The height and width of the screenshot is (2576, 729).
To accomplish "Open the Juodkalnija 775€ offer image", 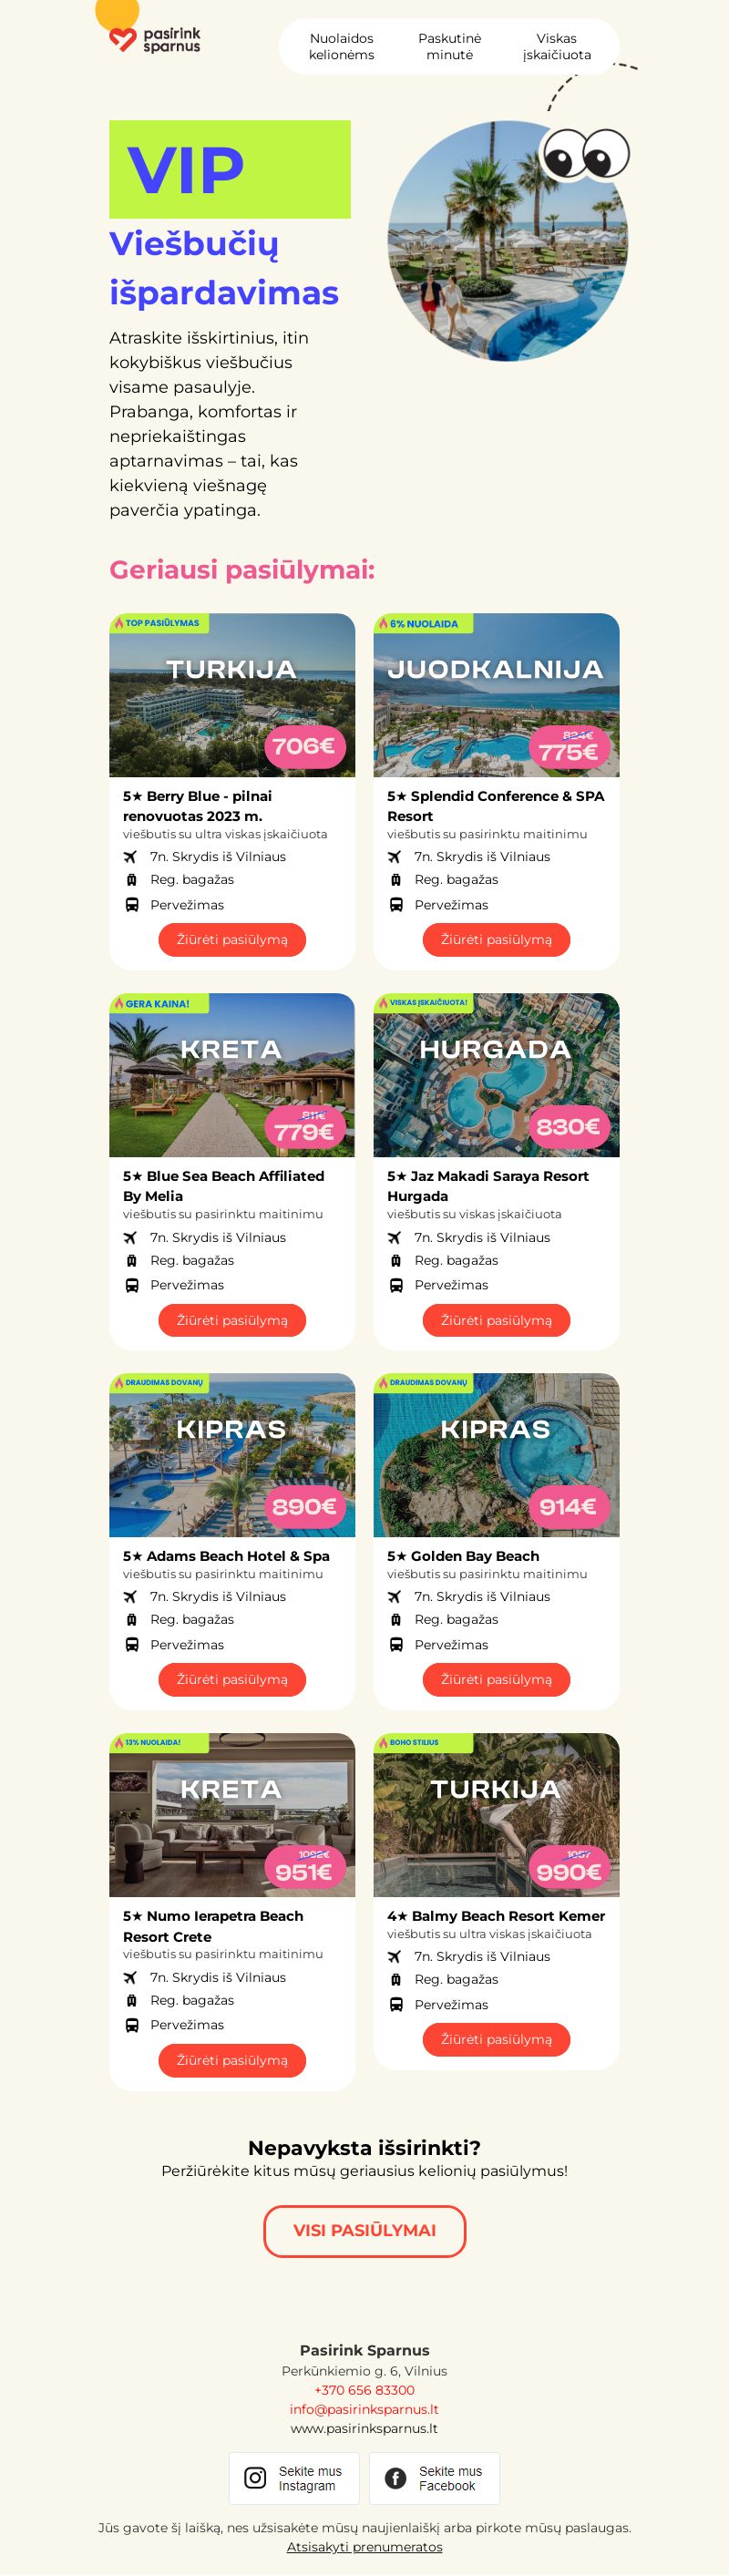I will (x=496, y=695).
